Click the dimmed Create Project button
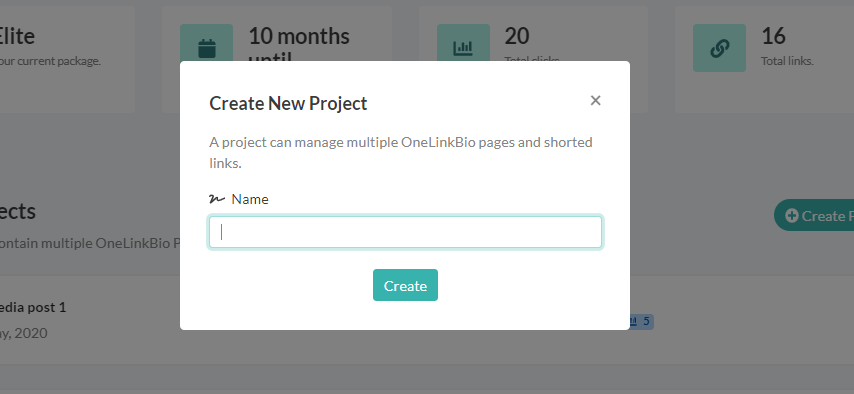The height and width of the screenshot is (394, 854). (814, 215)
